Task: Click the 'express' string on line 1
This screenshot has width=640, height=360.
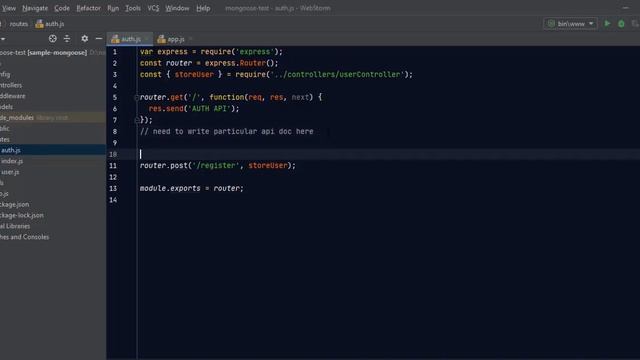Action: (x=255, y=52)
